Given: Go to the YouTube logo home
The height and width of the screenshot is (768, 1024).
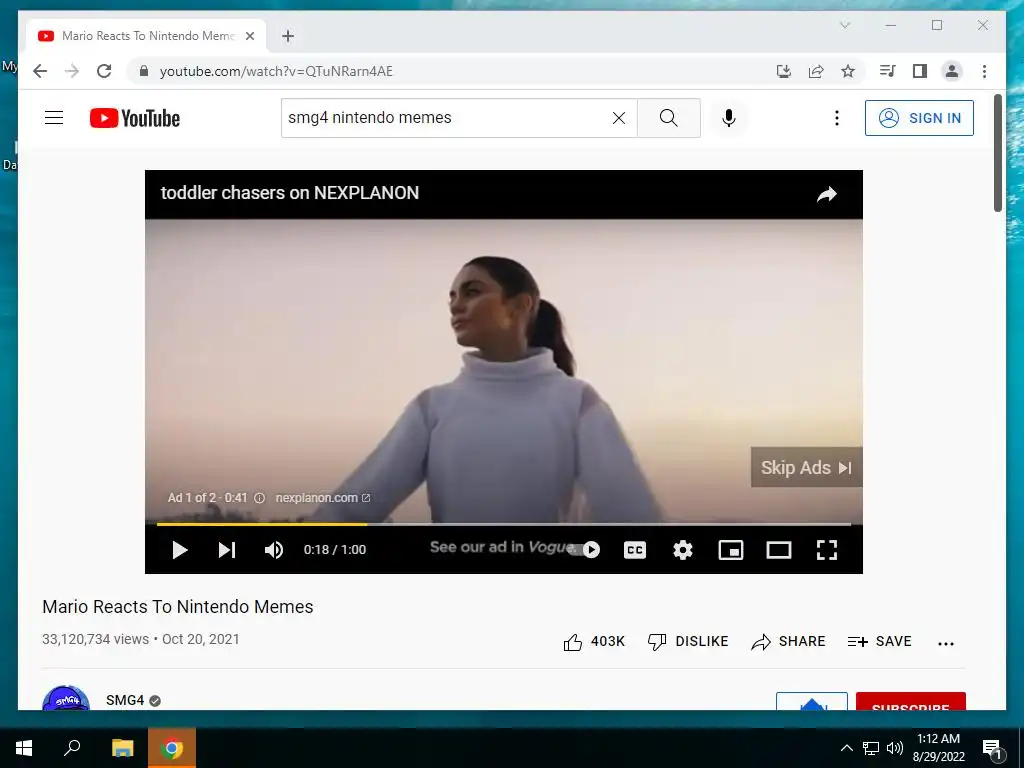Looking at the screenshot, I should coord(135,118).
